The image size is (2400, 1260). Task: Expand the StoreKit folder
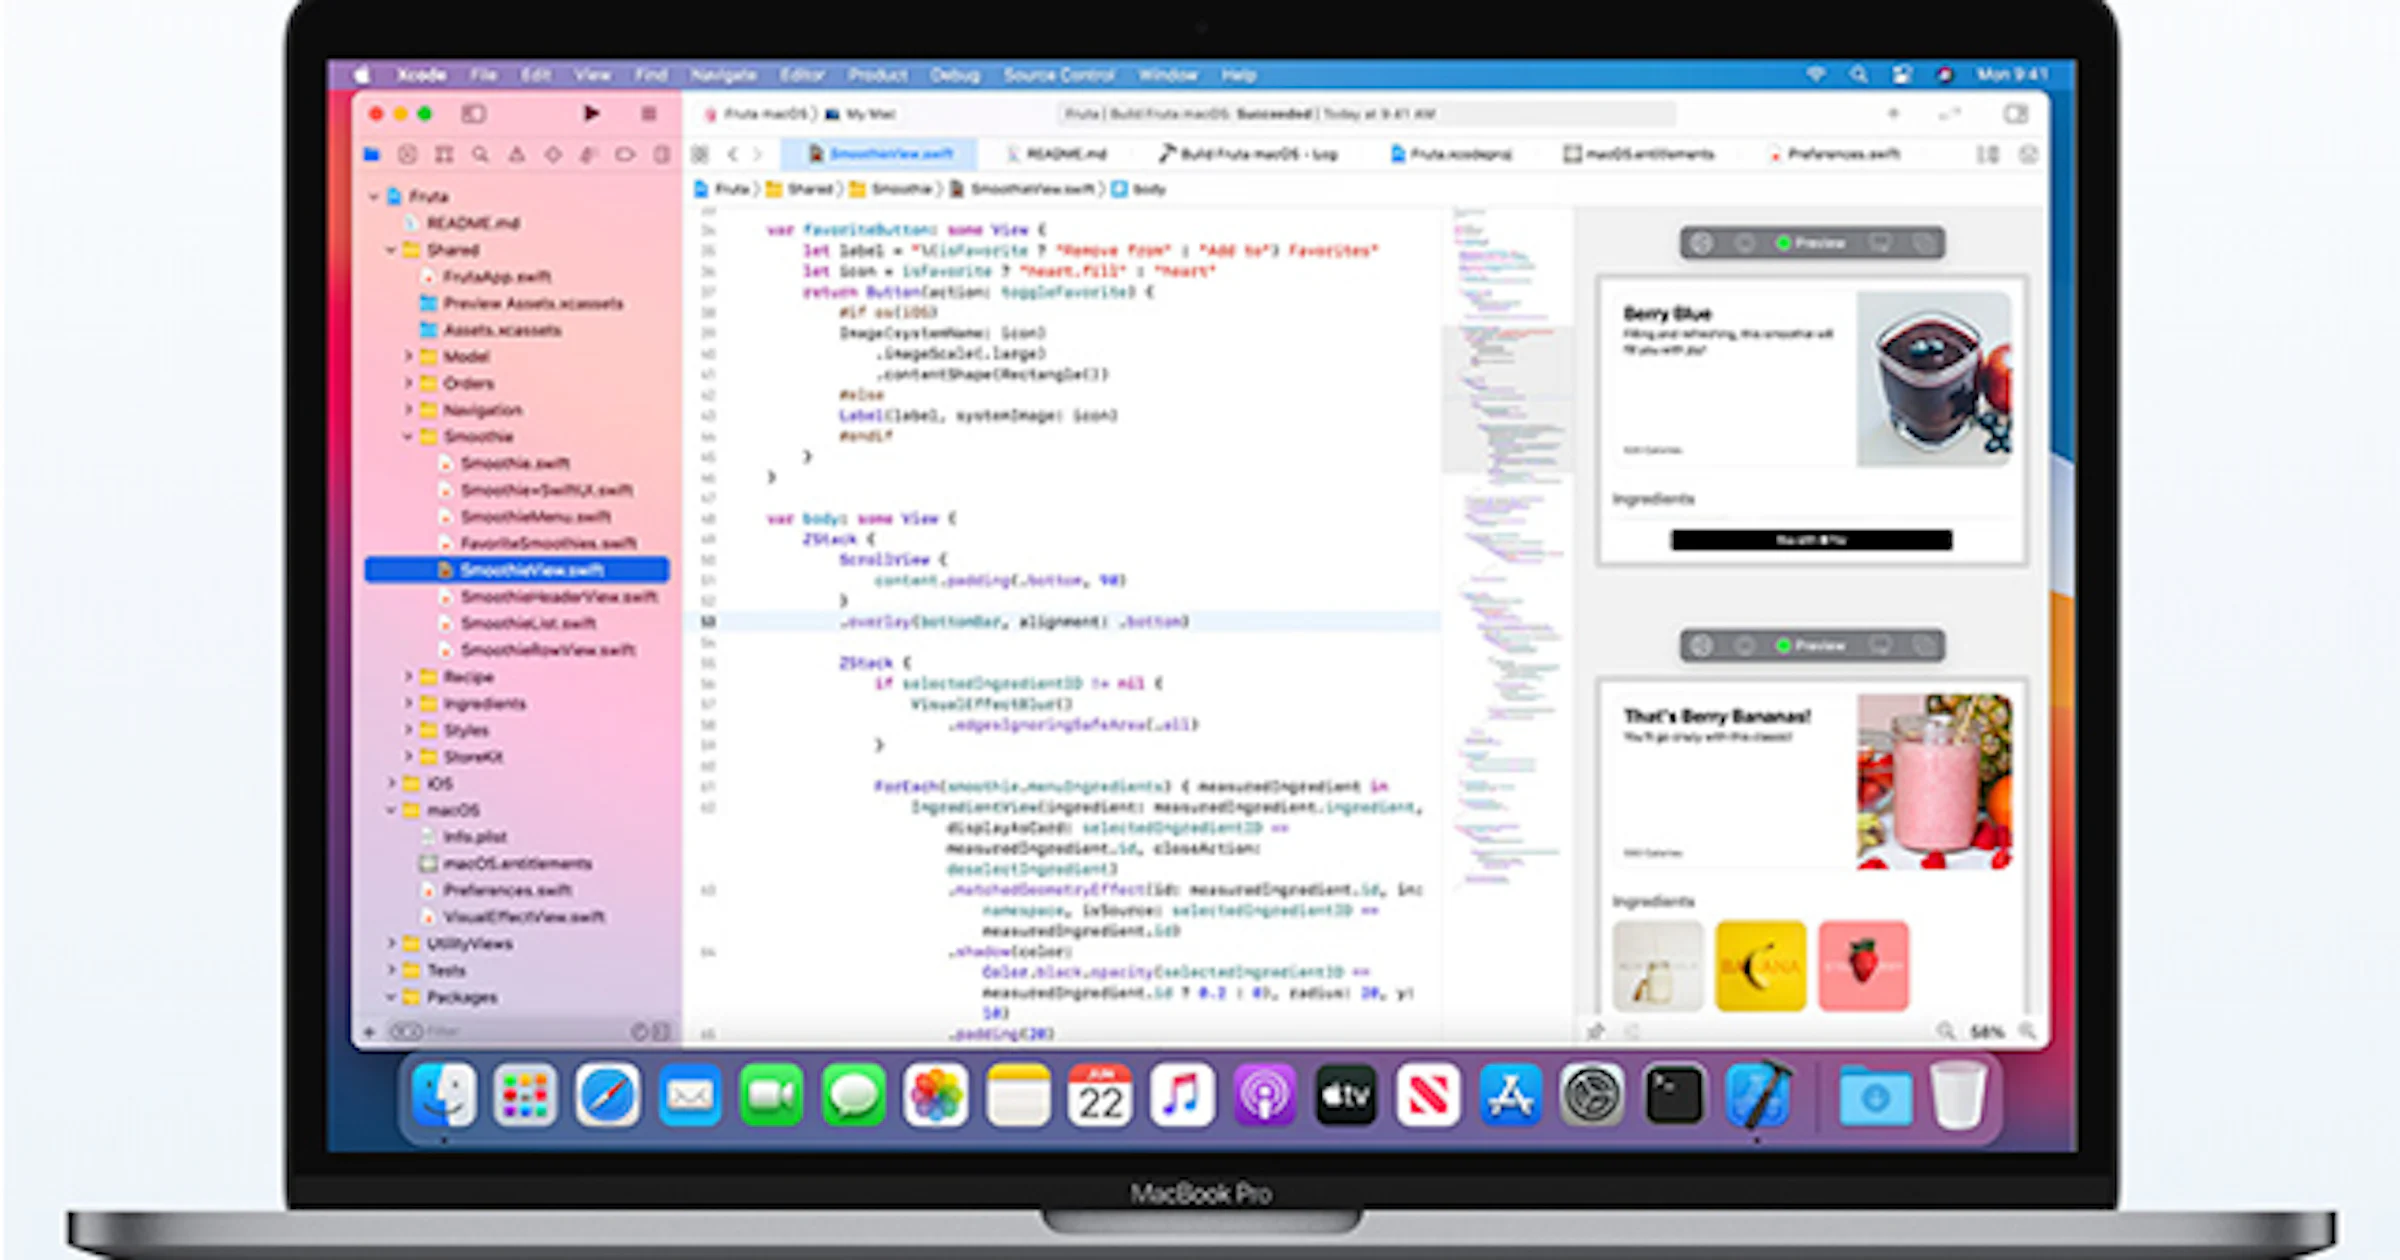click(408, 757)
